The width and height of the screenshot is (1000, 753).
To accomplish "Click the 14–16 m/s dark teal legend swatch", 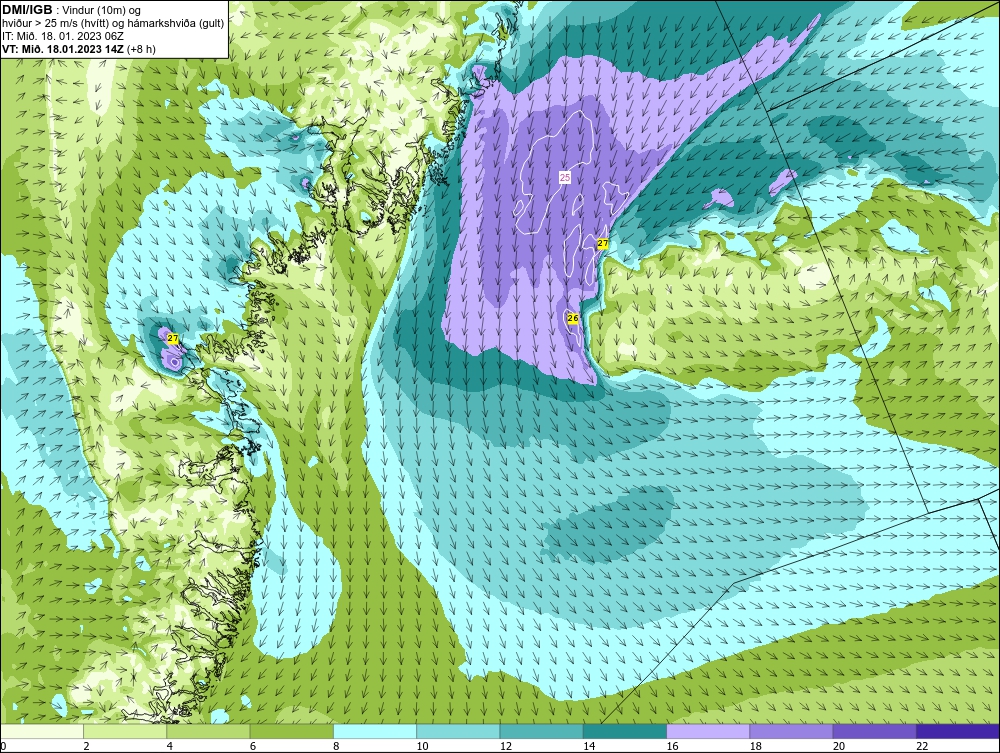I will pos(625,731).
